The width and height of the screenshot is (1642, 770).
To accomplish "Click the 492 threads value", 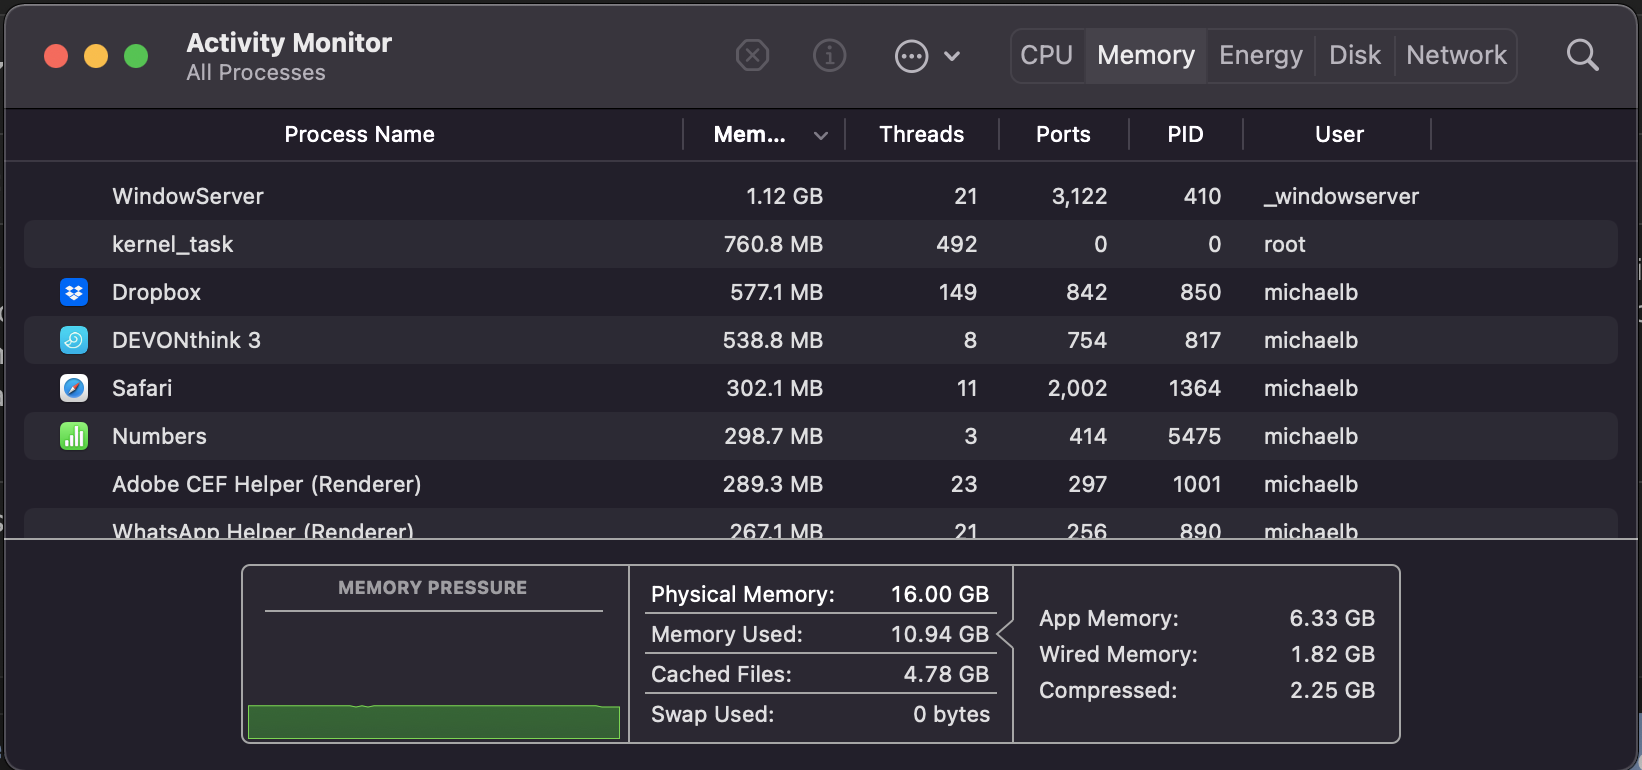I will point(956,244).
